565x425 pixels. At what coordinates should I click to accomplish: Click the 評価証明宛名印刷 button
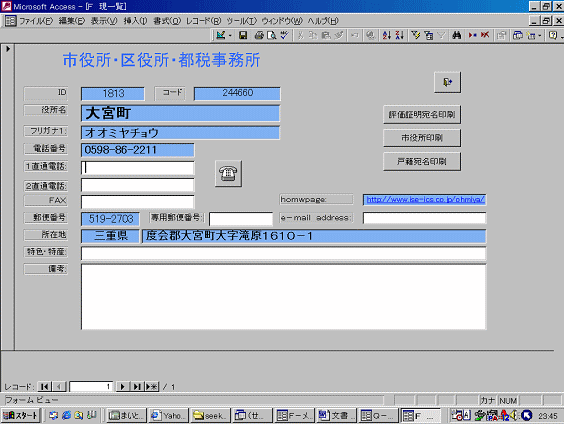[422, 115]
